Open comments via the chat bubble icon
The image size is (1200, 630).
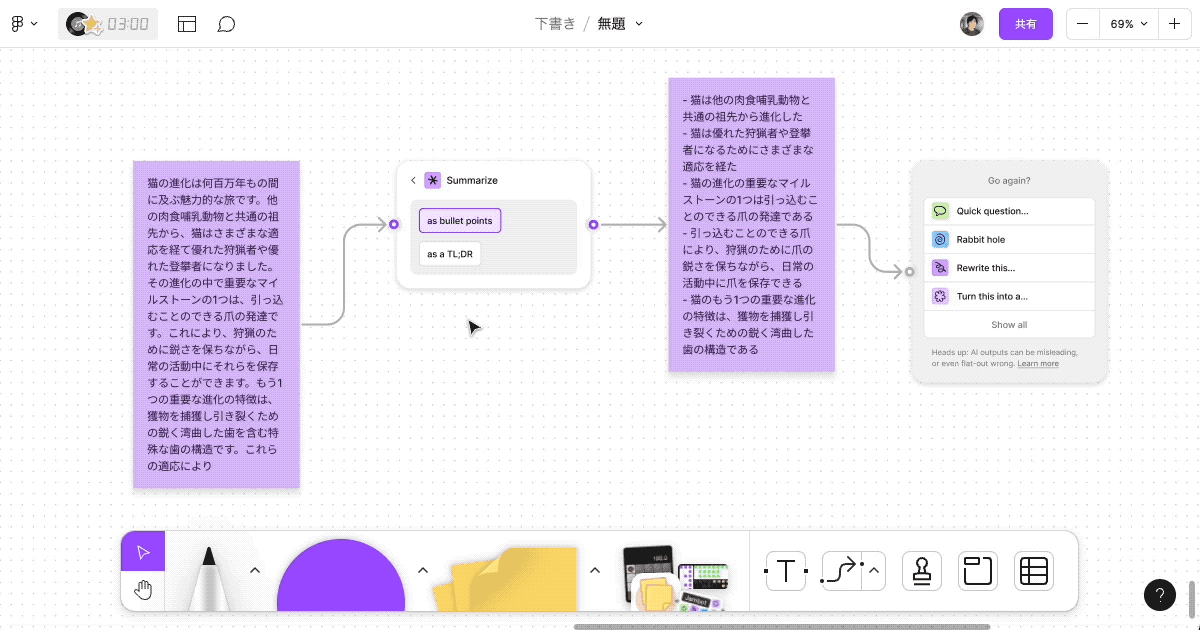(x=227, y=23)
